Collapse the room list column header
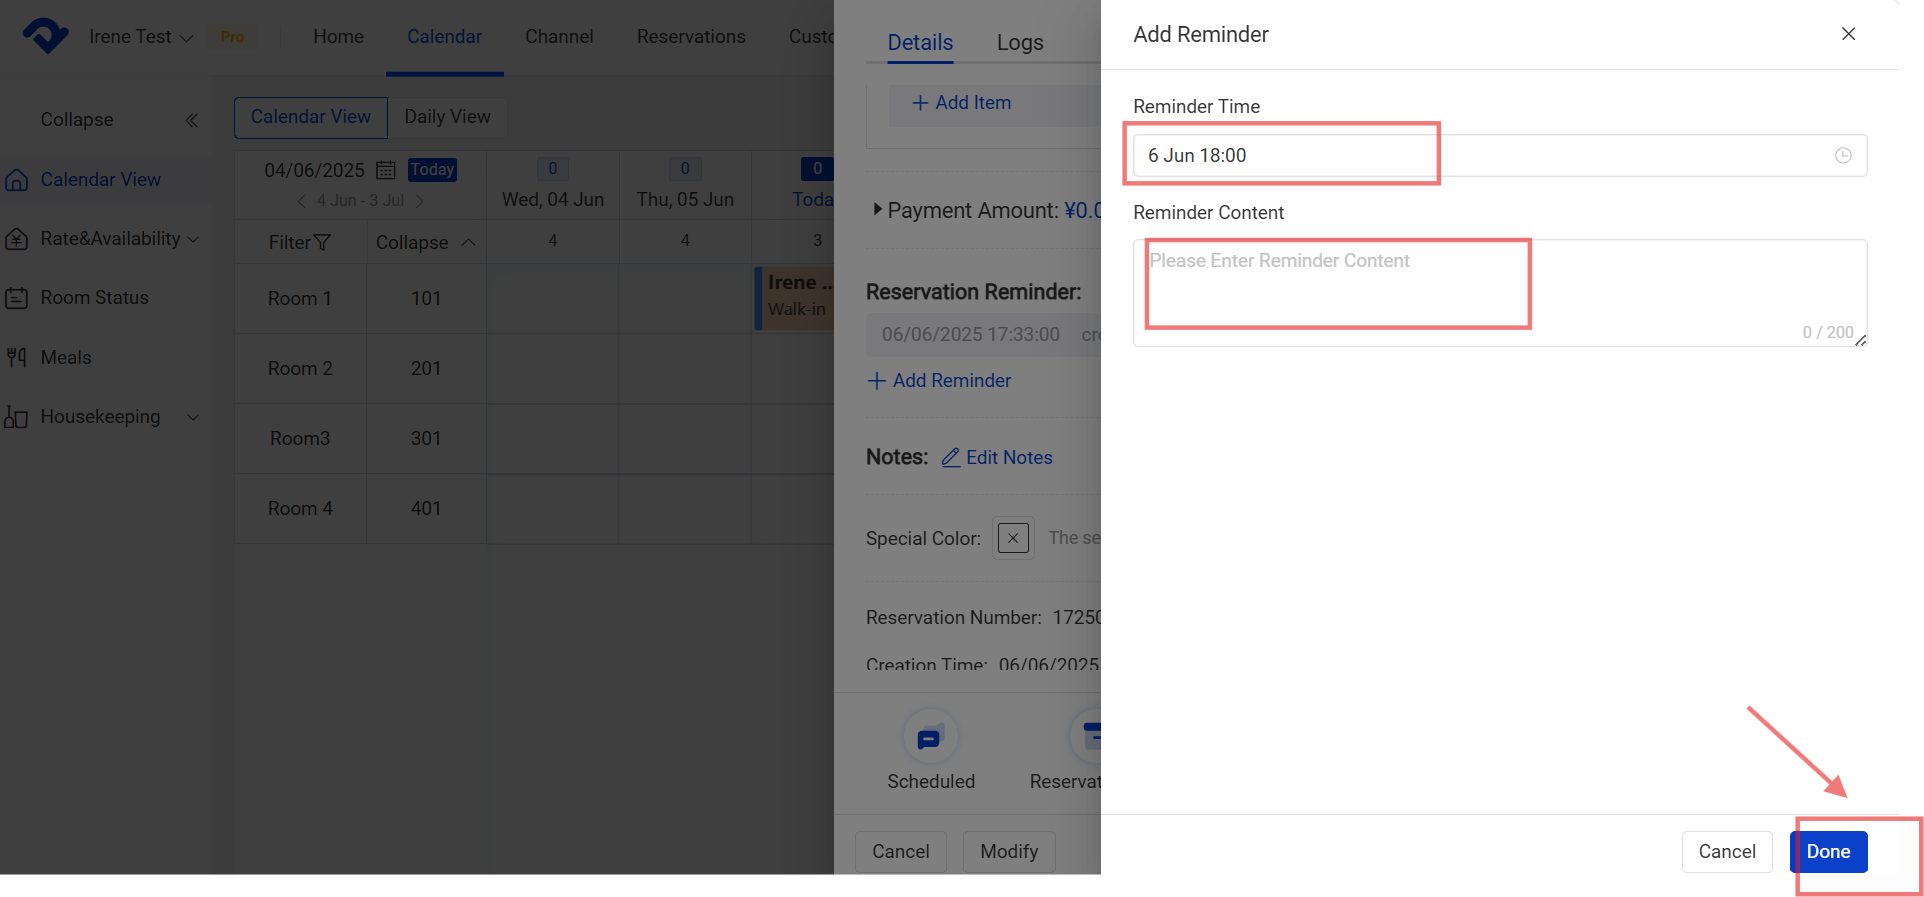 (x=425, y=243)
